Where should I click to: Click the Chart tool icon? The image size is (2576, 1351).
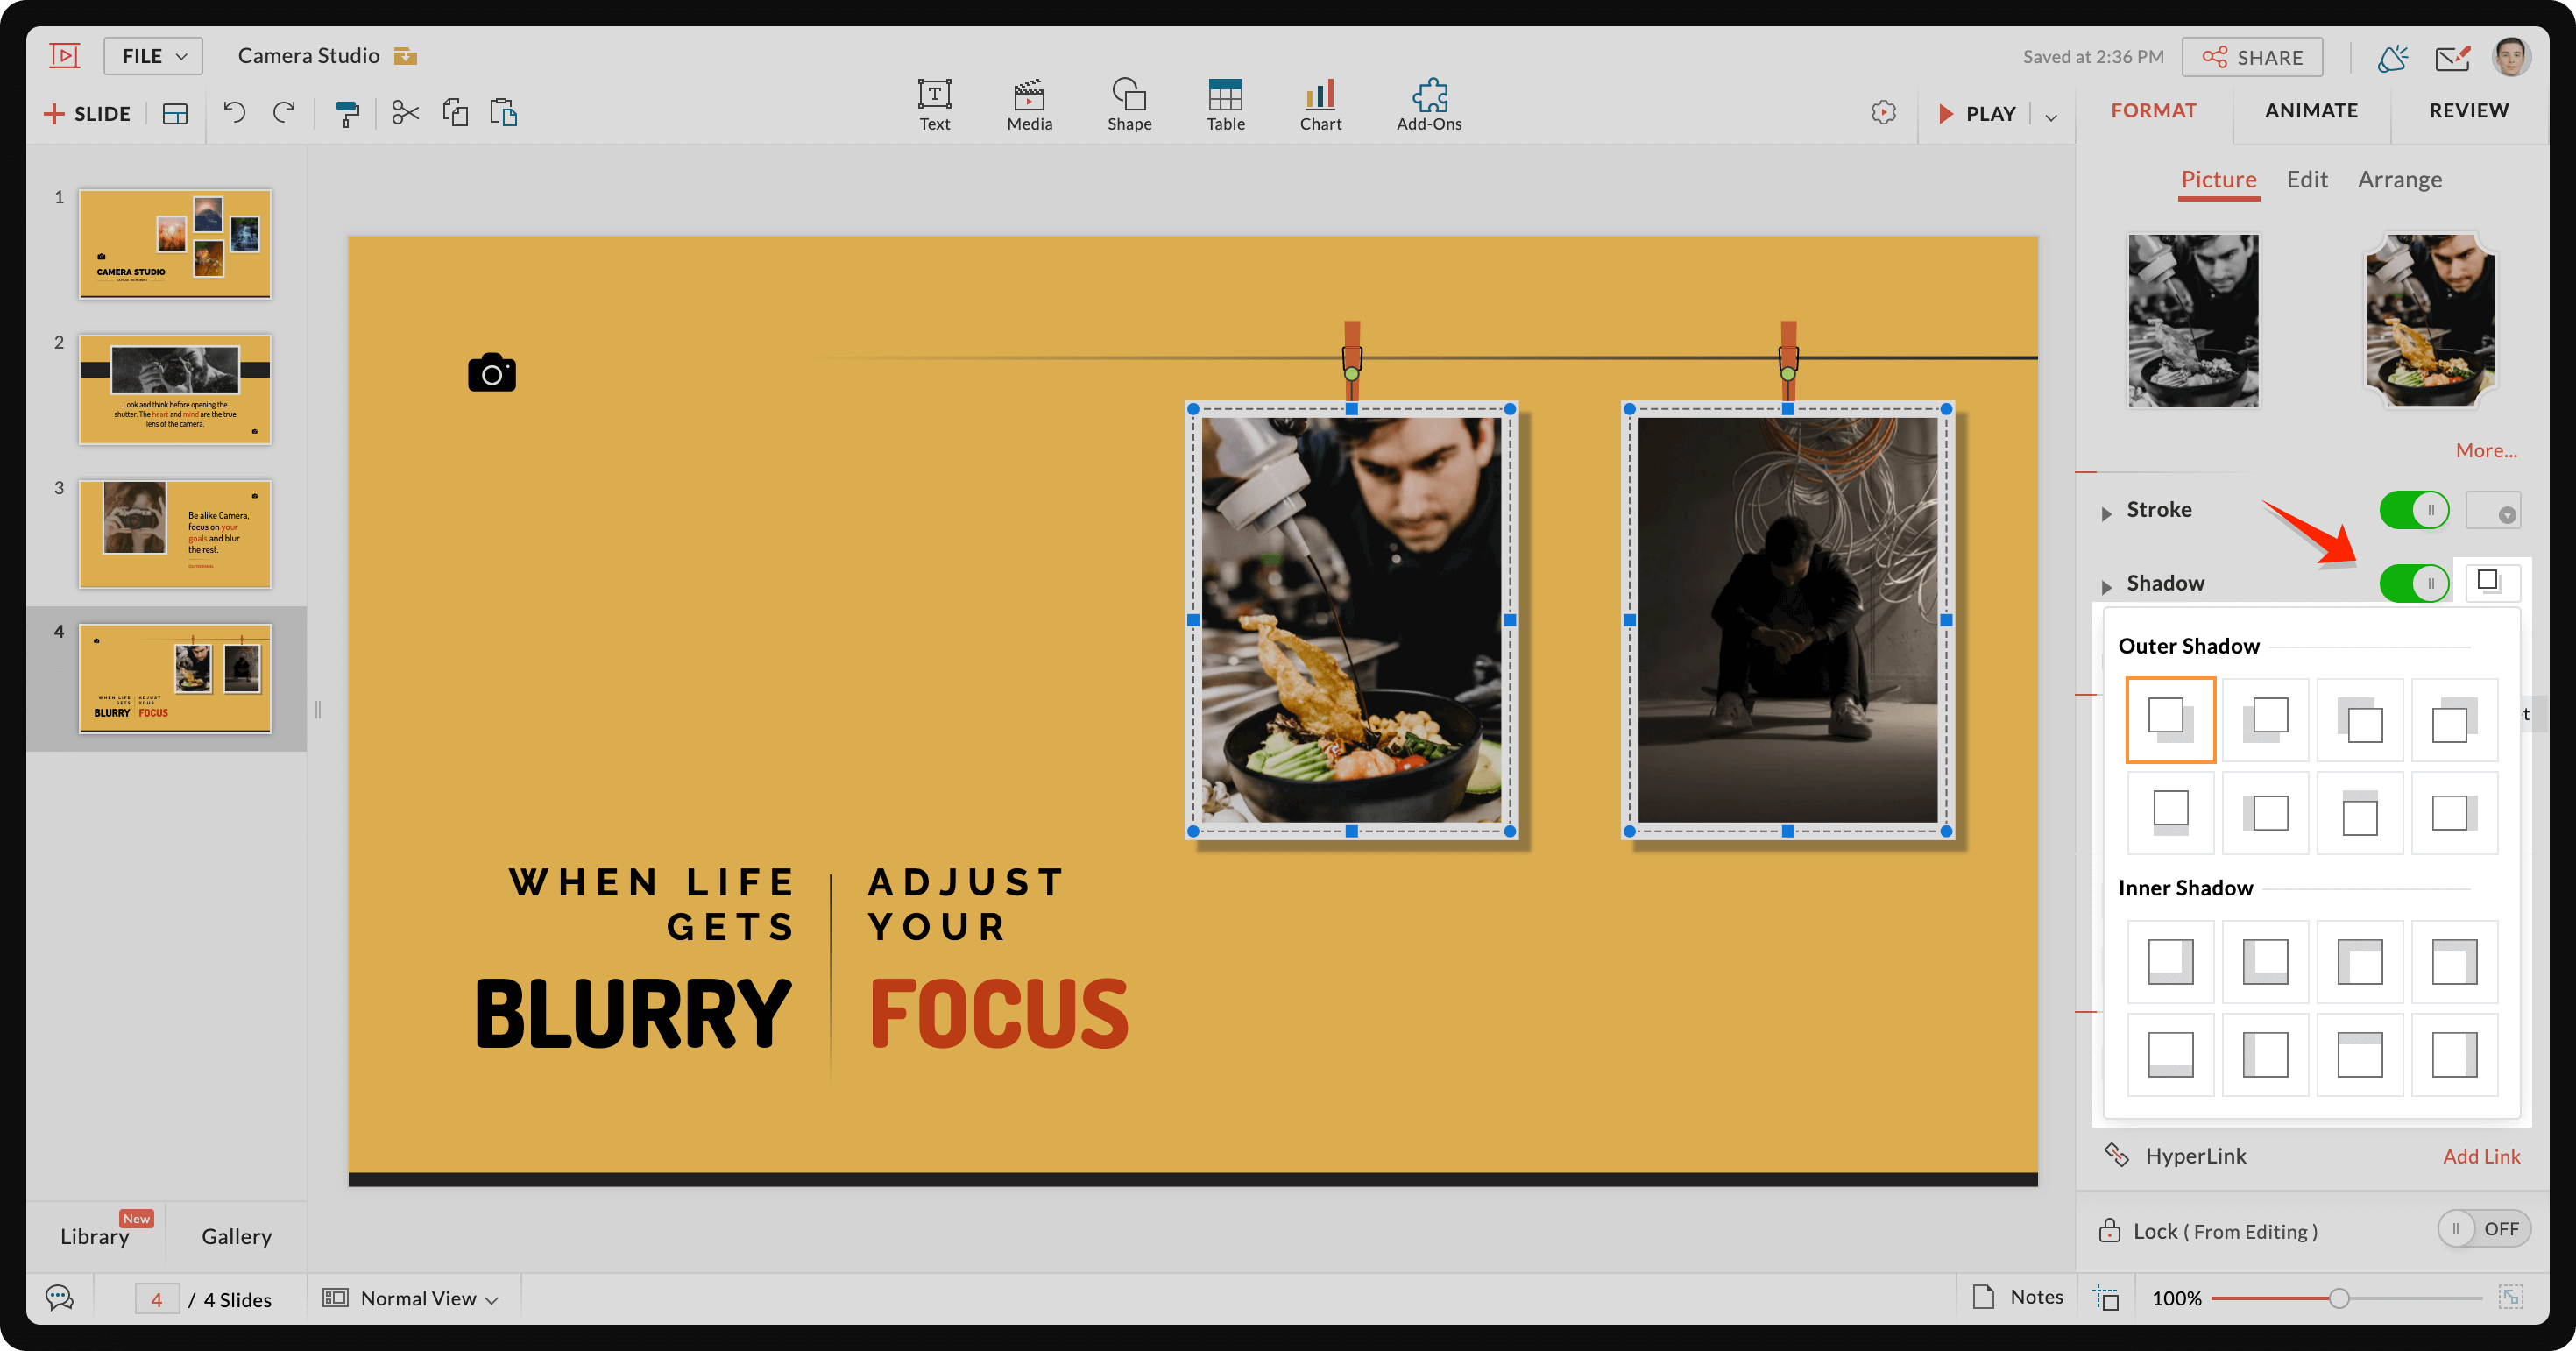[x=1320, y=97]
